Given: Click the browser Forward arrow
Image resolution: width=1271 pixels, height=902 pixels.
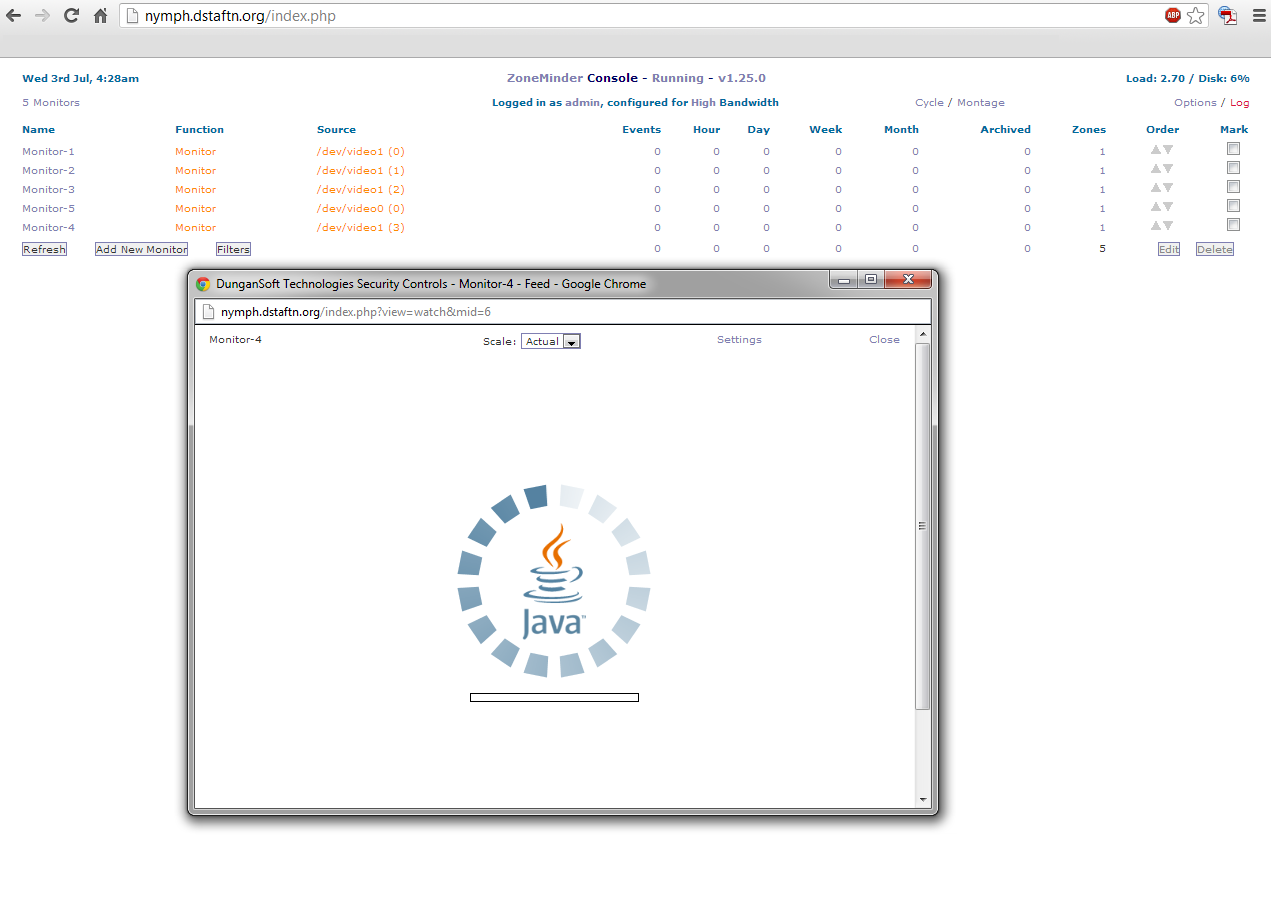Looking at the screenshot, I should (x=42, y=15).
